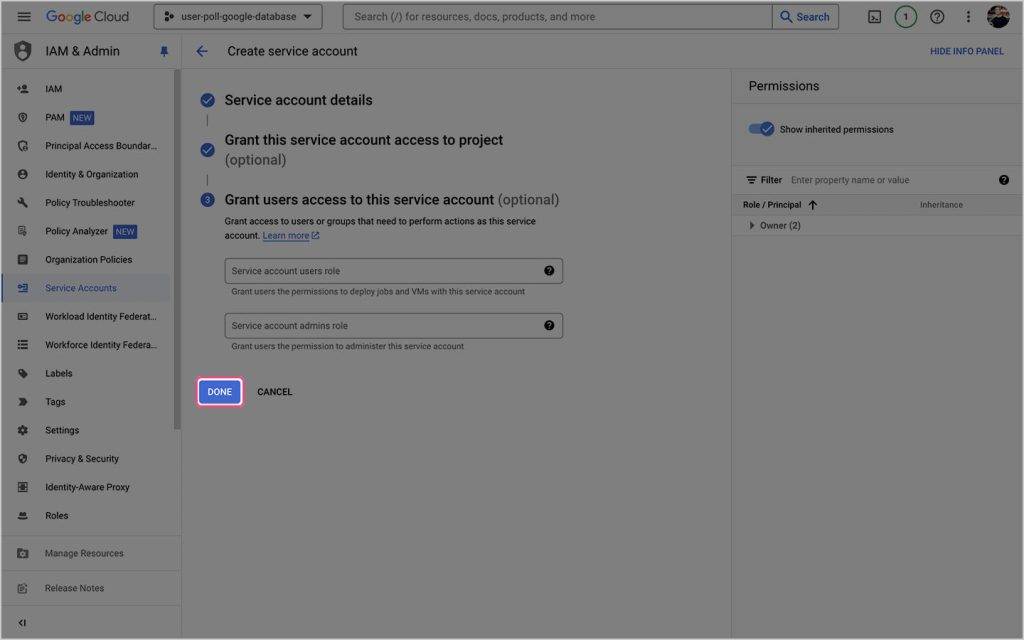Click the Tags icon in sidebar

[x=23, y=402]
